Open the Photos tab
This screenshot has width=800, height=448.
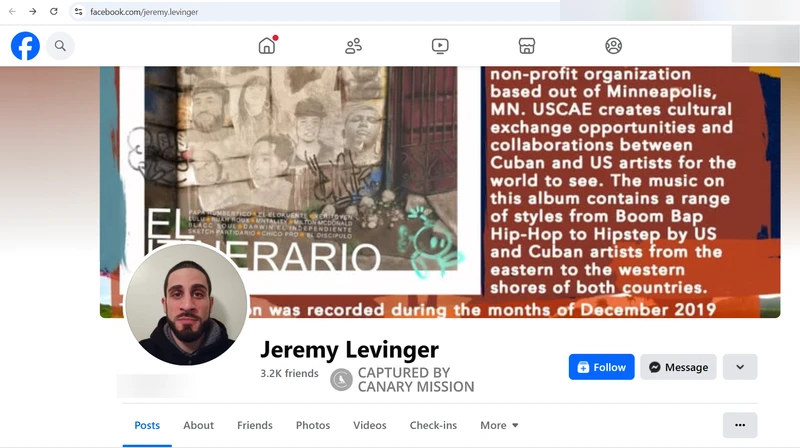313,425
